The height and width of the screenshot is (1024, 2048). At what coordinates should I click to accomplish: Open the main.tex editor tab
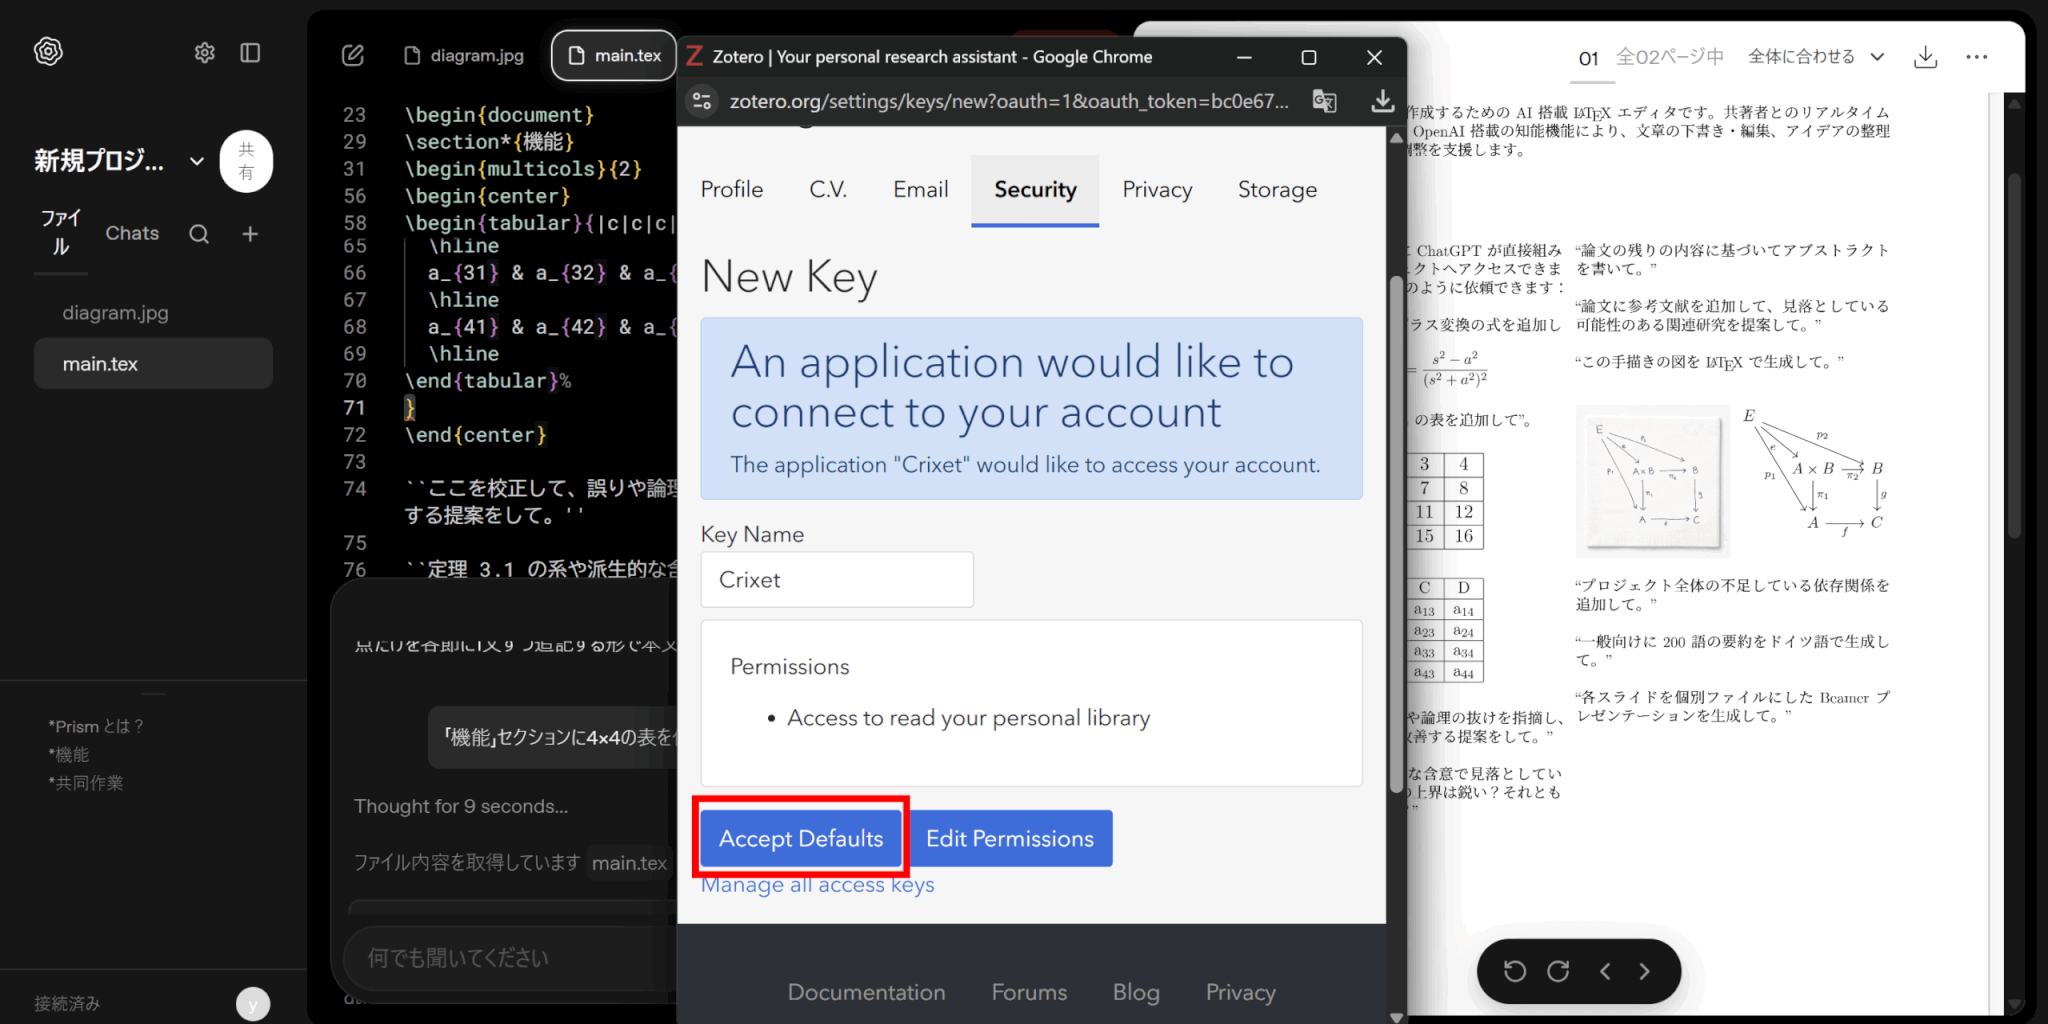click(x=615, y=56)
